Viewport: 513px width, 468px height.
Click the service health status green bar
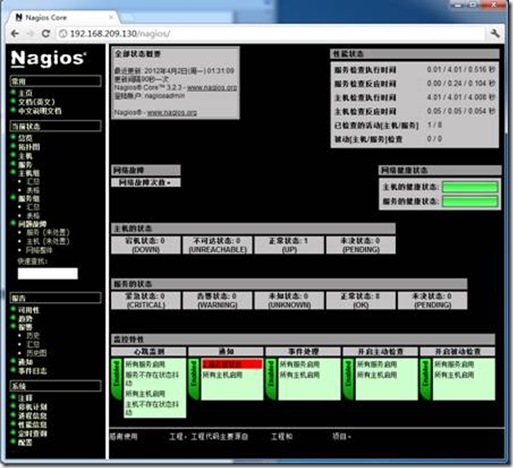pos(470,201)
